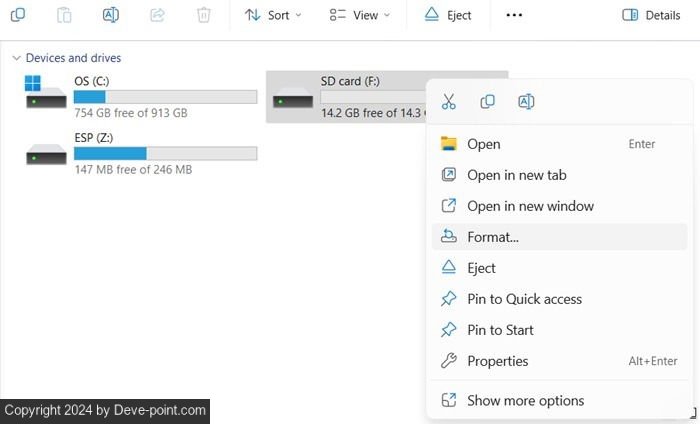Viewport: 700px width, 424px height.
Task: Click the Cut scissors icon in context menu
Action: click(x=448, y=102)
